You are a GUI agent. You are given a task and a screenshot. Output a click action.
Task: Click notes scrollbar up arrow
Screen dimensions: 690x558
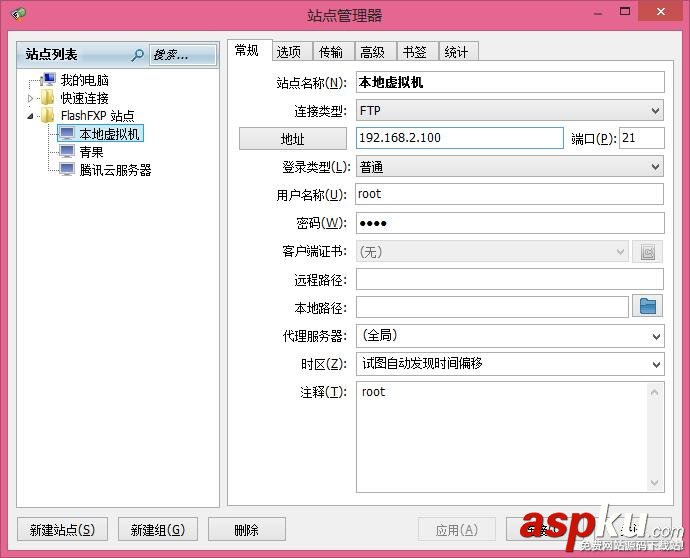655,392
